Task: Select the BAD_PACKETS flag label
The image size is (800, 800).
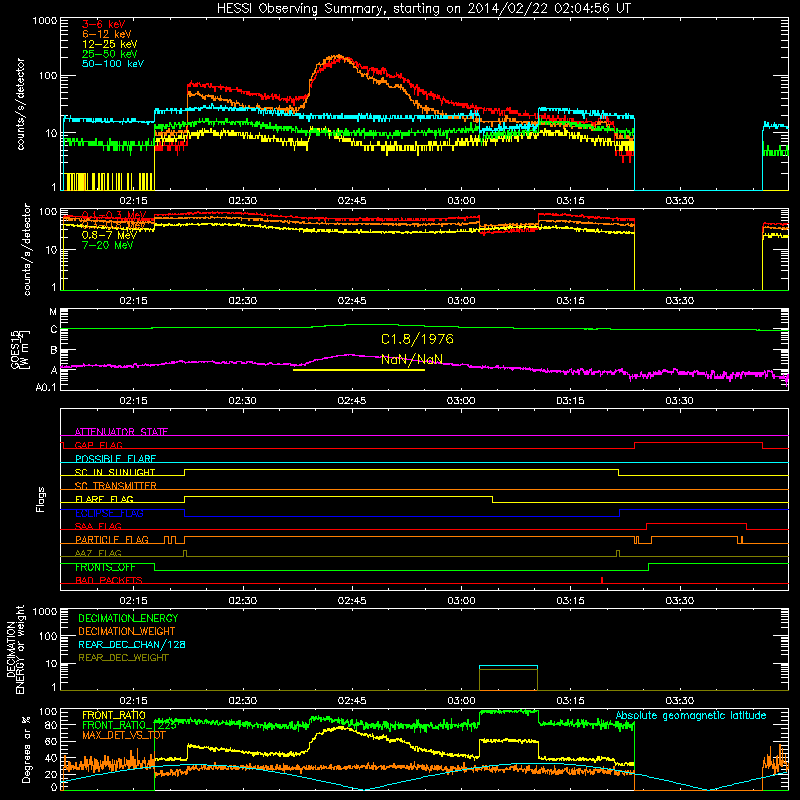Action: 109,580
